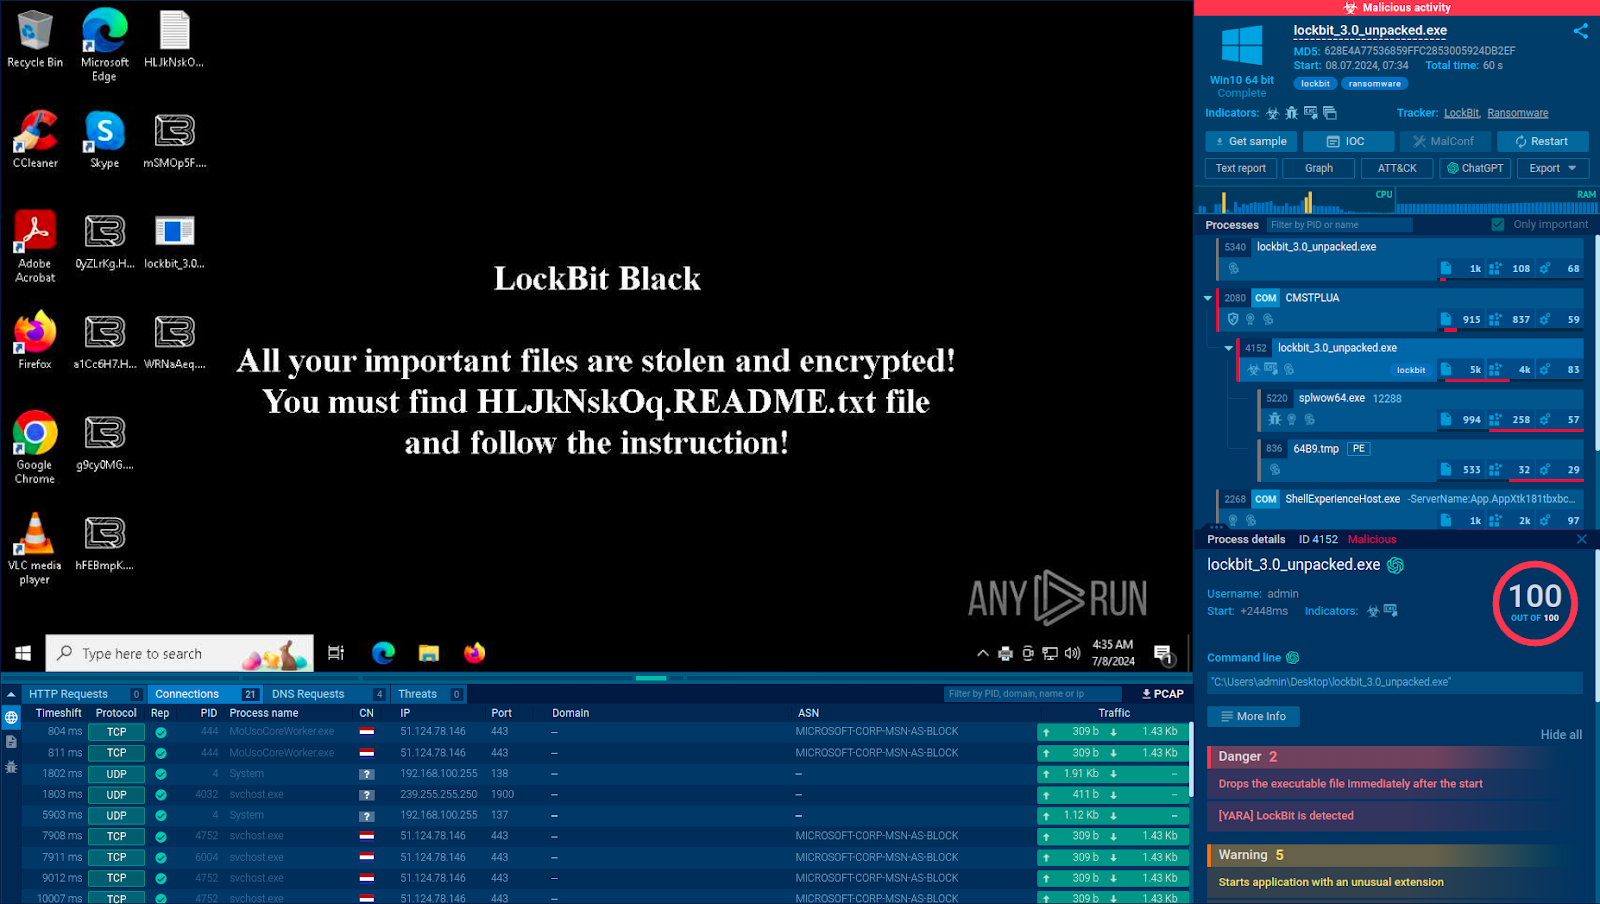Image resolution: width=1600 pixels, height=904 pixels.
Task: Click the share icon near the sample title
Action: pyautogui.click(x=1580, y=31)
